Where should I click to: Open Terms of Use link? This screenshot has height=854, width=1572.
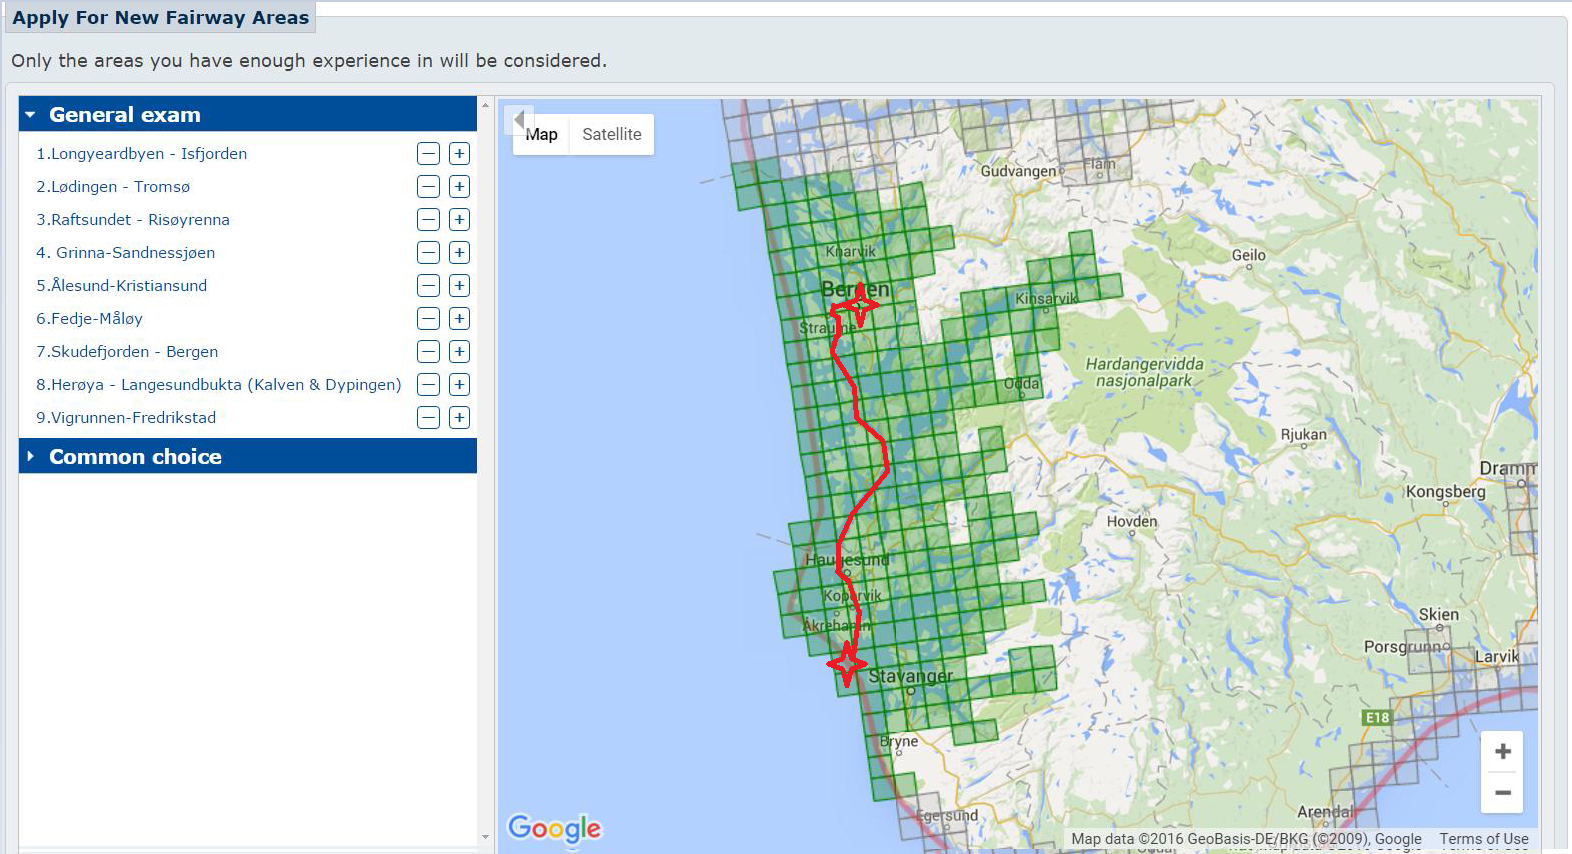[x=1483, y=839]
